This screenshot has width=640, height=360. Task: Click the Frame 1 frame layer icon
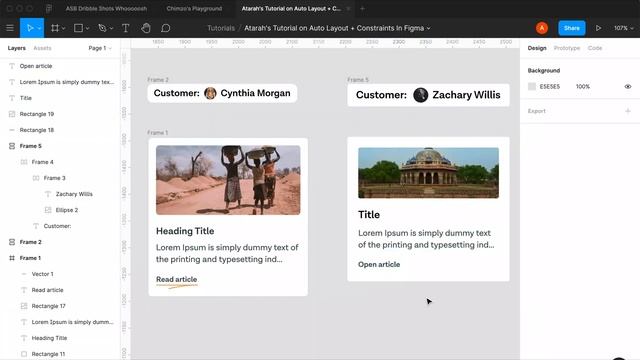pyautogui.click(x=12, y=258)
